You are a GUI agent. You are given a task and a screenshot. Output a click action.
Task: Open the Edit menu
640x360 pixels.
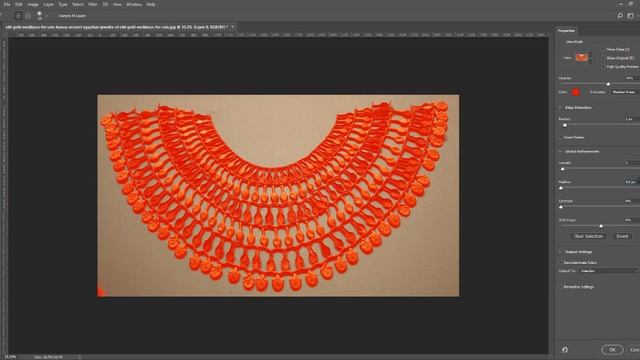(19, 4)
